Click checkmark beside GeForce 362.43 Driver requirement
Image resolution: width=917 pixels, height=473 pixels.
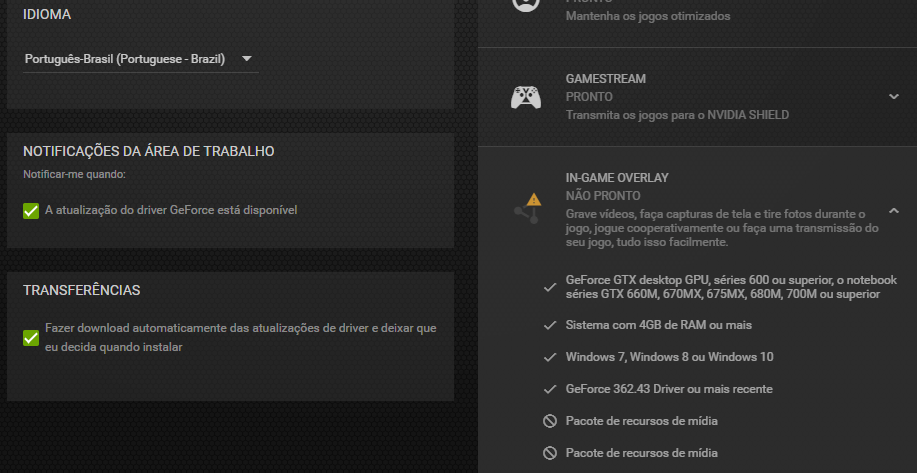pyautogui.click(x=550, y=389)
